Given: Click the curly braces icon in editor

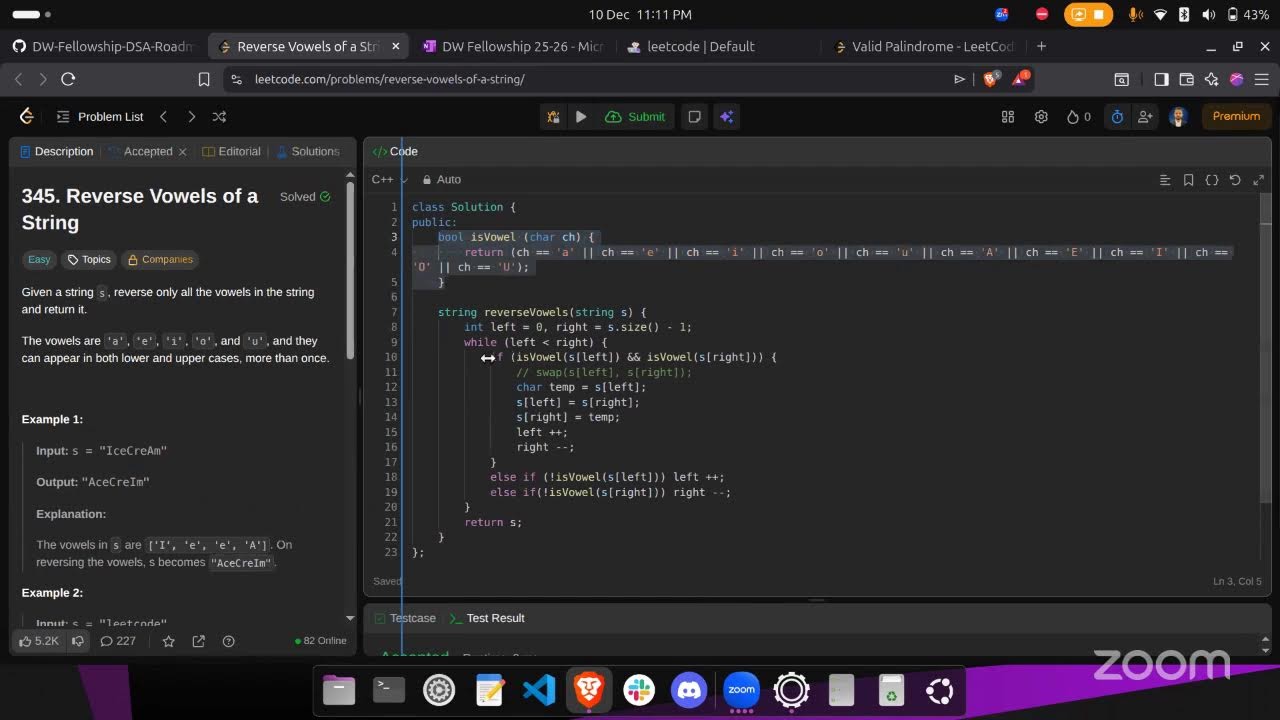Looking at the screenshot, I should coord(1212,180).
